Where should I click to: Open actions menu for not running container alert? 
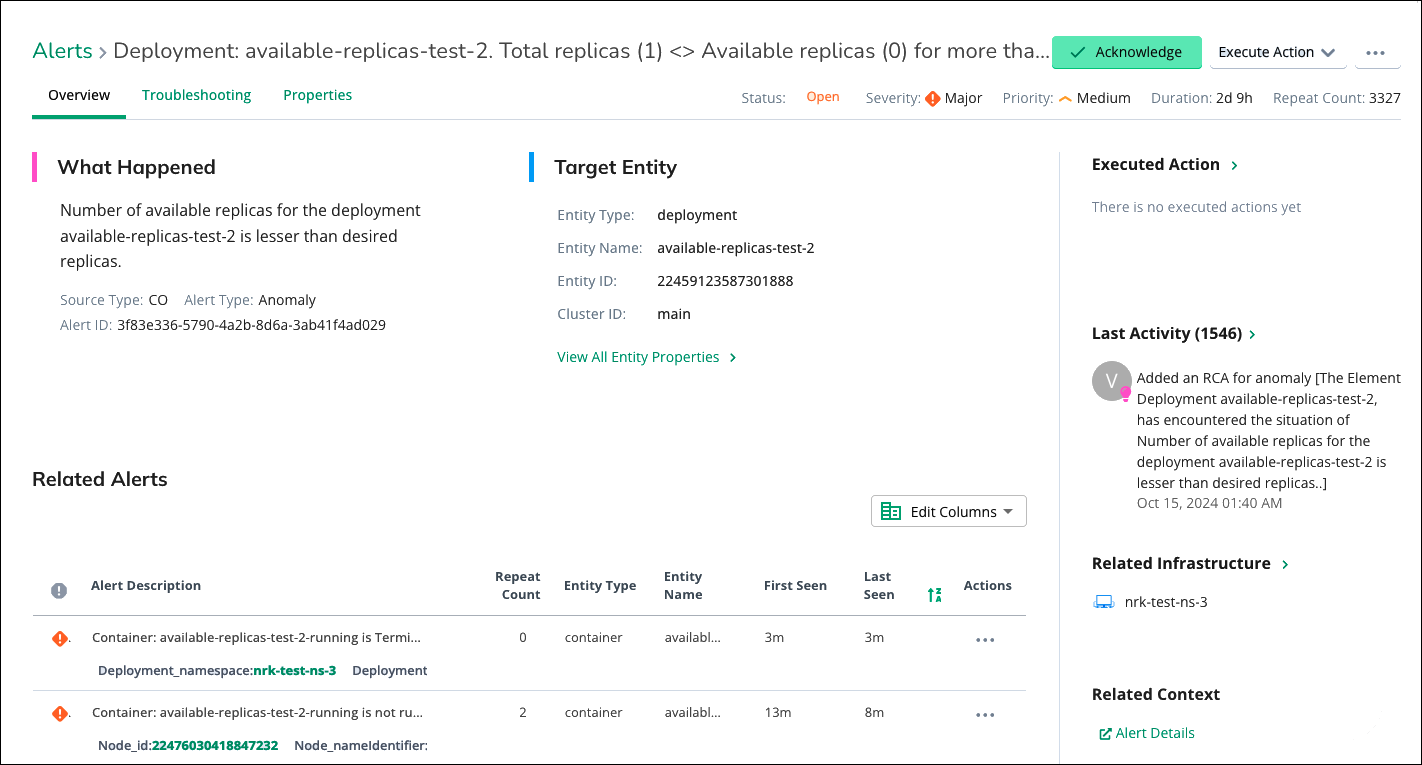(x=985, y=715)
